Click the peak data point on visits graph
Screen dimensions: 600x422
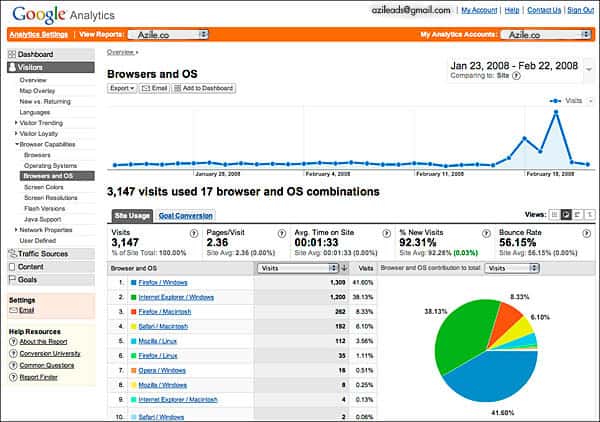pyautogui.click(x=555, y=111)
